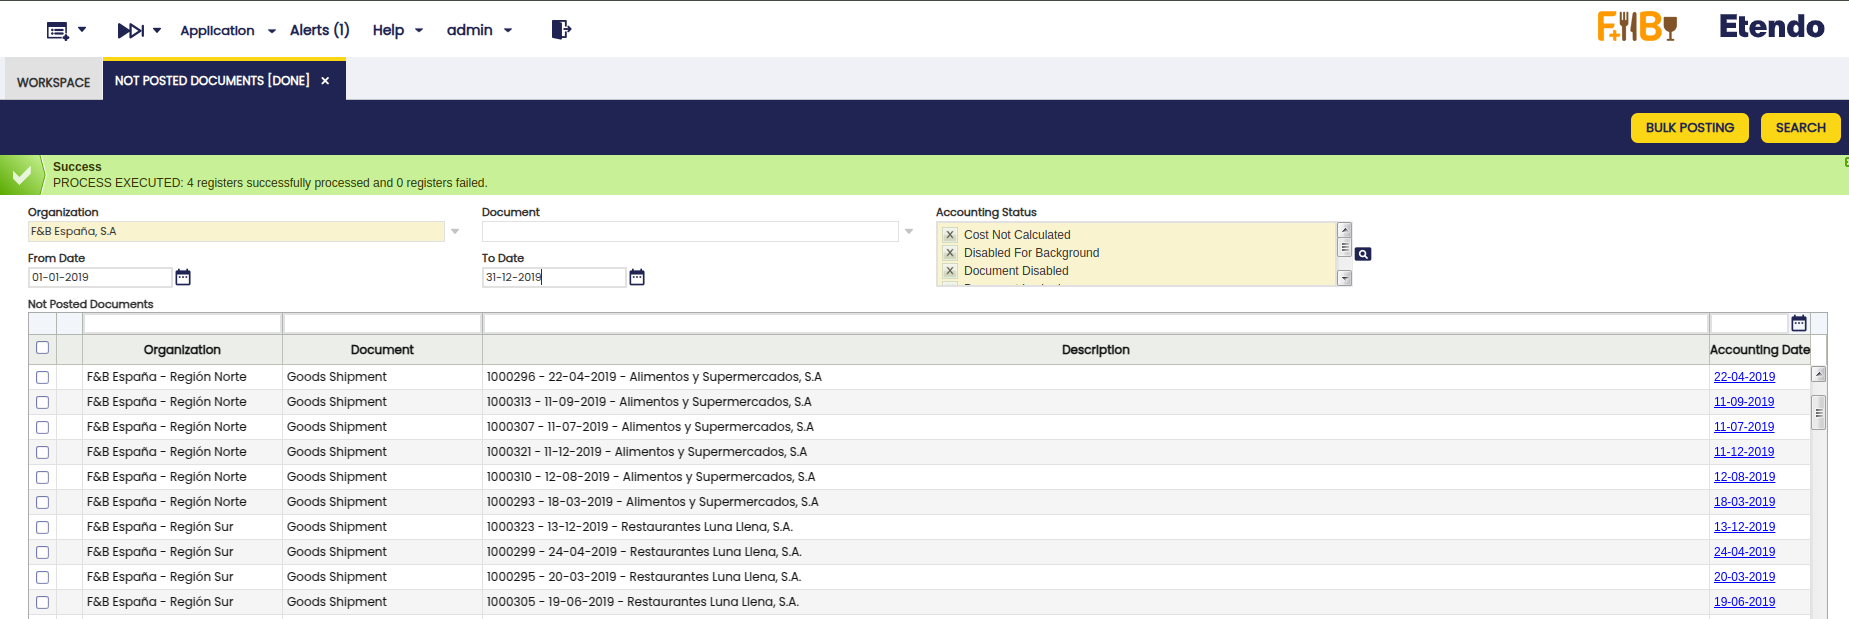
Task: Open the 11-09-2019 accounting date link
Action: [1744, 402]
